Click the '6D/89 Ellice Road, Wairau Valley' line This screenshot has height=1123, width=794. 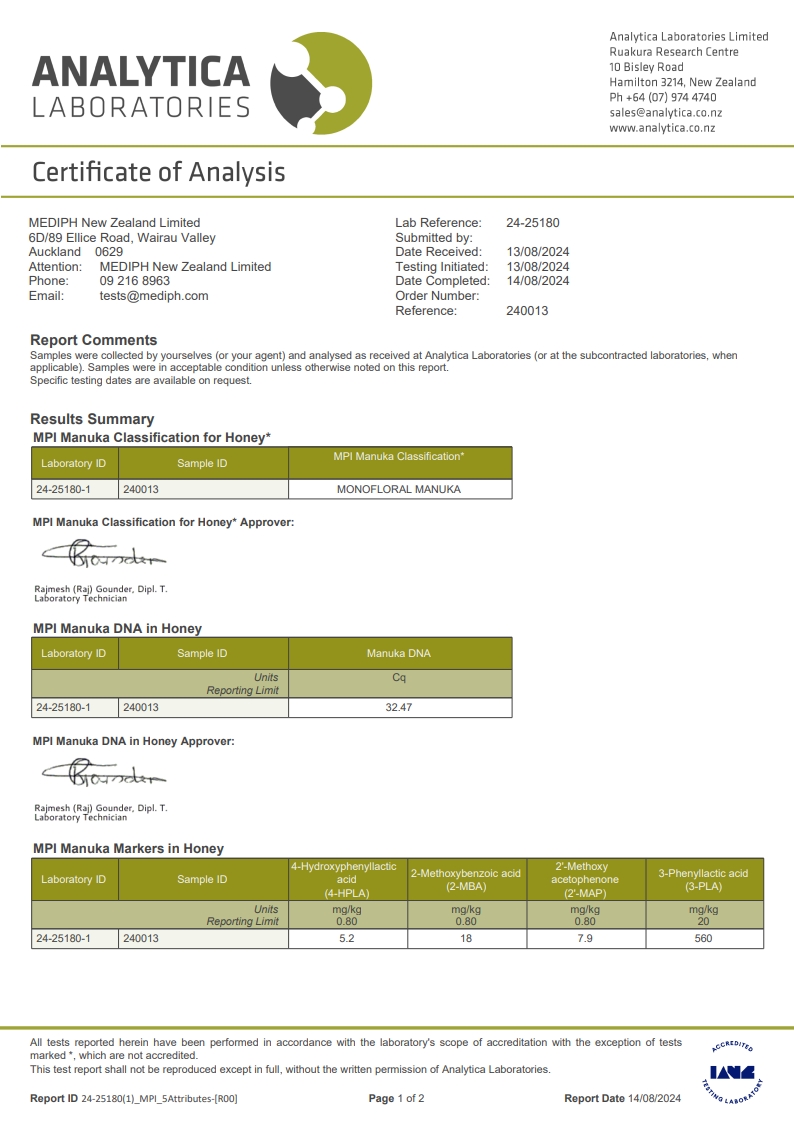coord(122,238)
